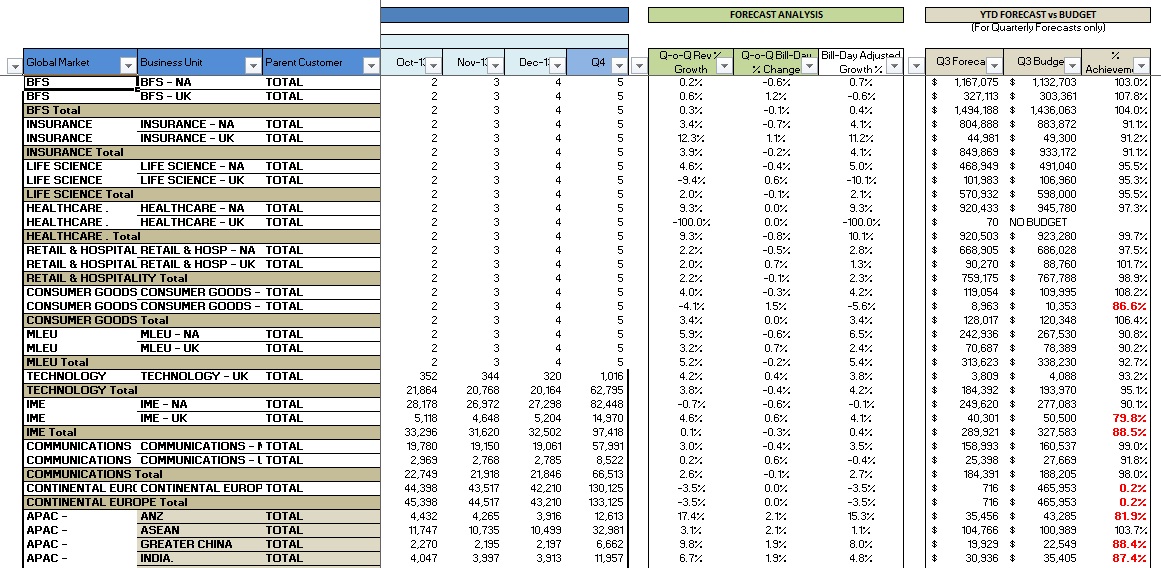The height and width of the screenshot is (568, 1161).
Task: Open the Business Unit filter dropdown
Action: click(x=252, y=66)
